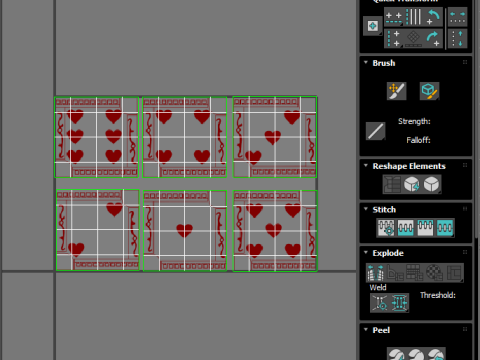Select the six of hearts UV cluster
The width and height of the screenshot is (480, 360).
point(97,137)
